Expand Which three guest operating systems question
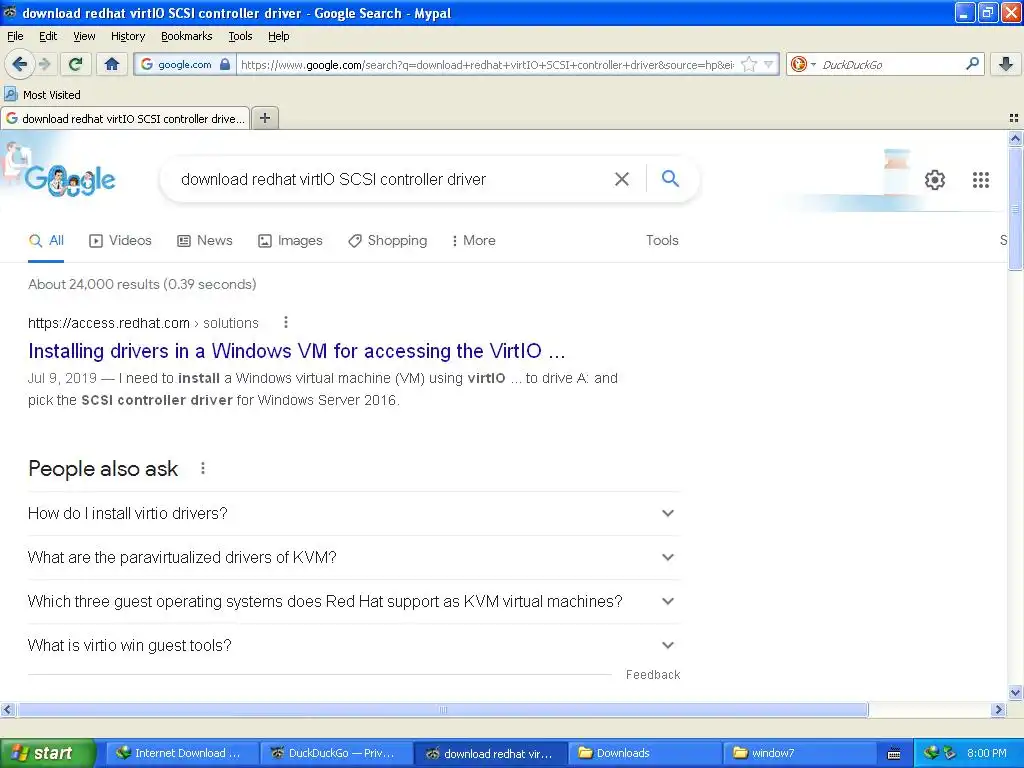This screenshot has height=768, width=1024. 353,601
